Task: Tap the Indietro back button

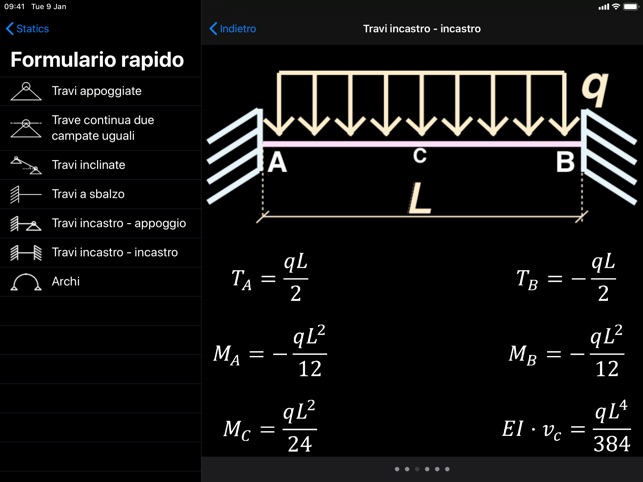Action: [x=233, y=29]
